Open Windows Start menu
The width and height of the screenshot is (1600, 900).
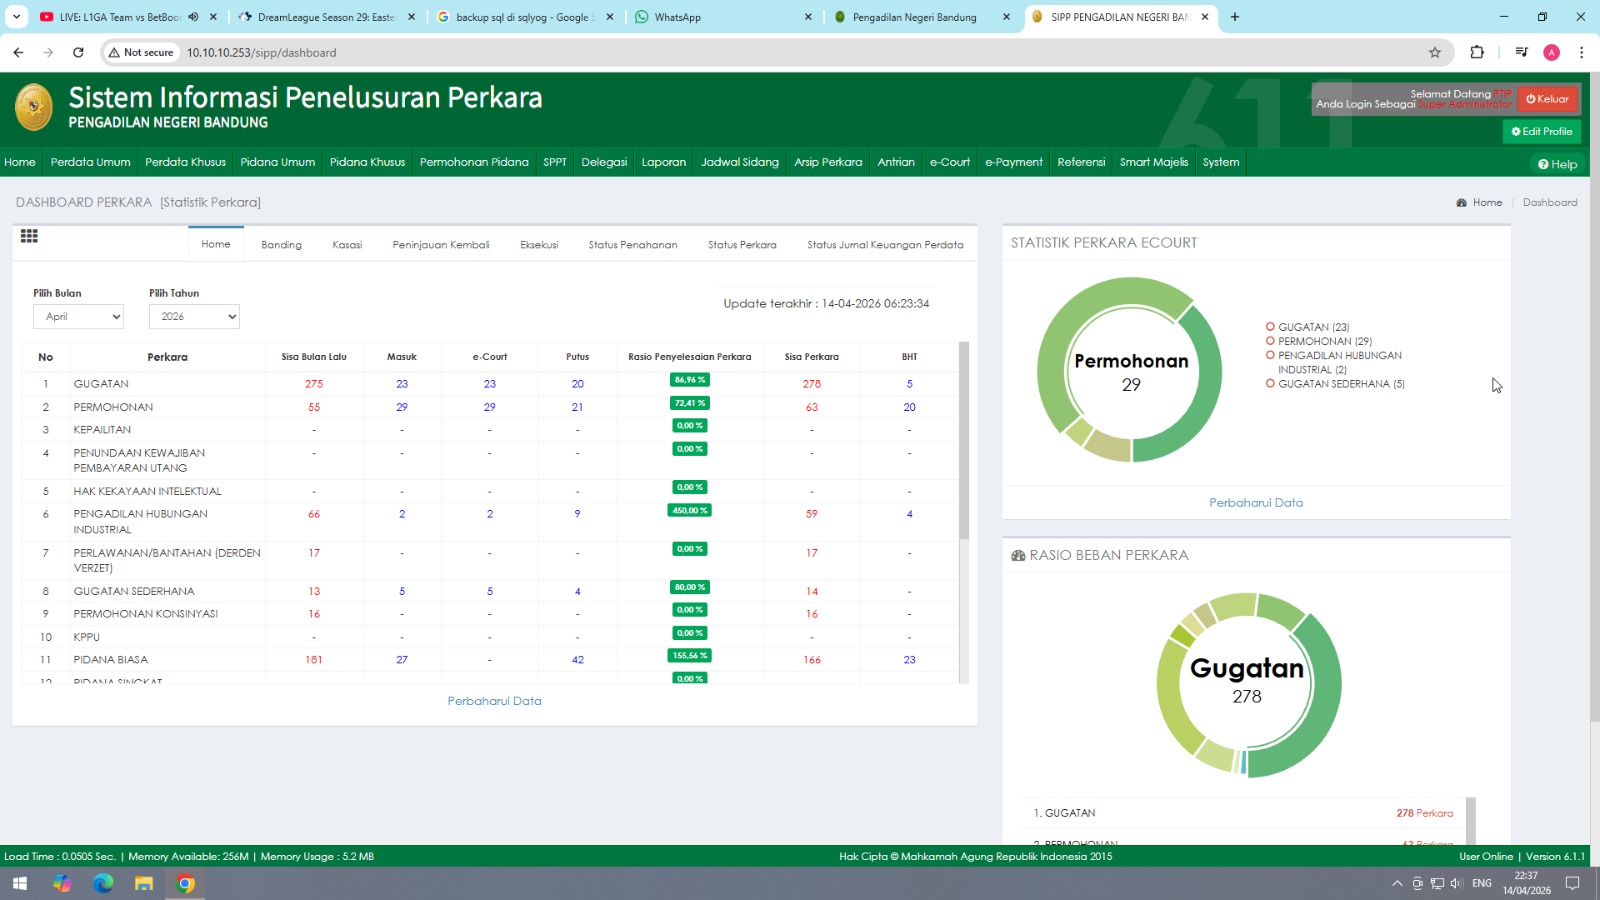tap(20, 883)
